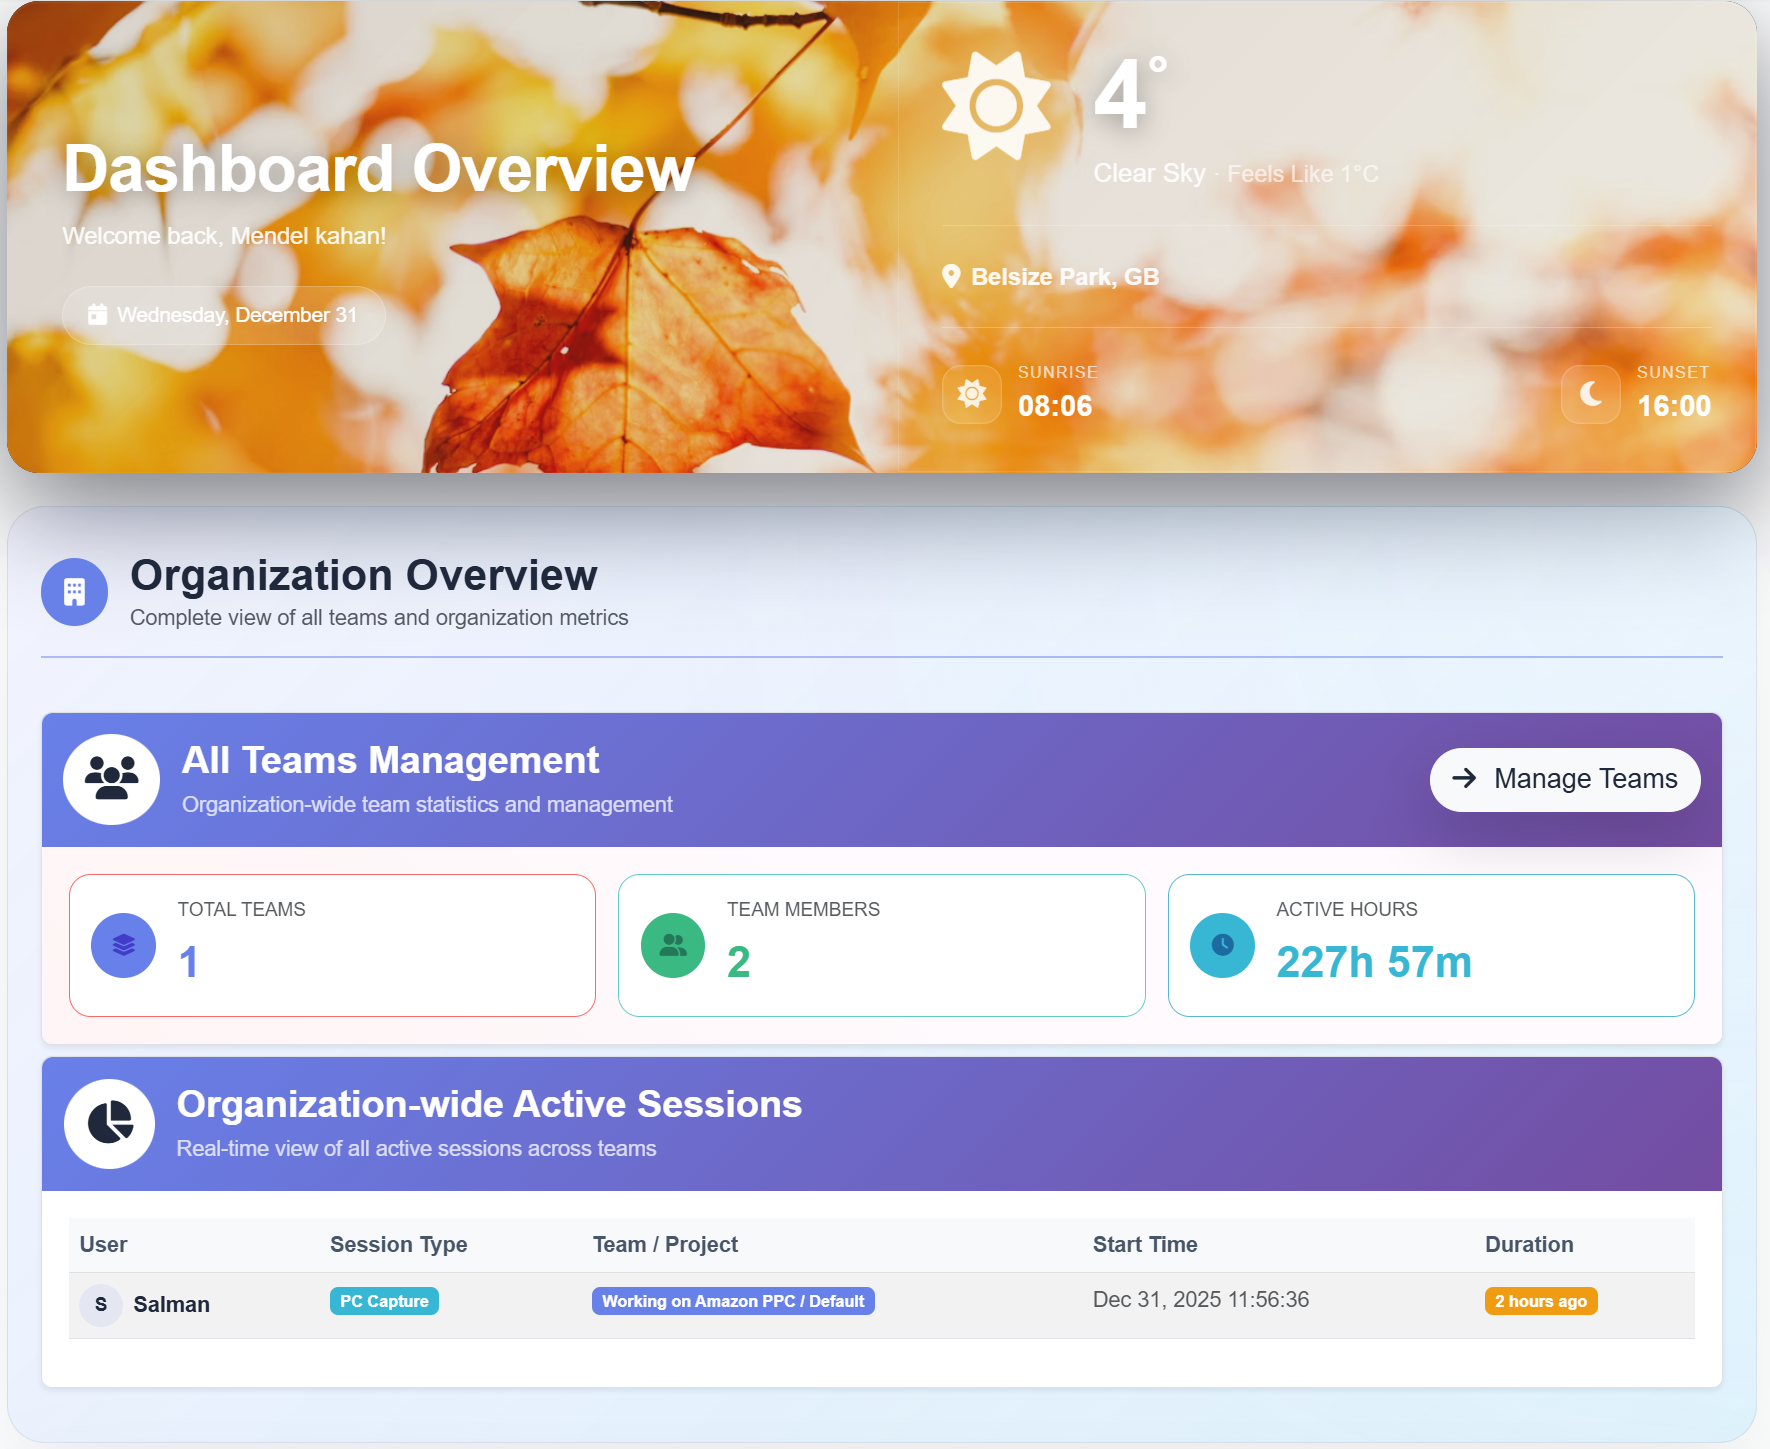The width and height of the screenshot is (1770, 1449).
Task: Open Manage Teams
Action: click(1564, 779)
